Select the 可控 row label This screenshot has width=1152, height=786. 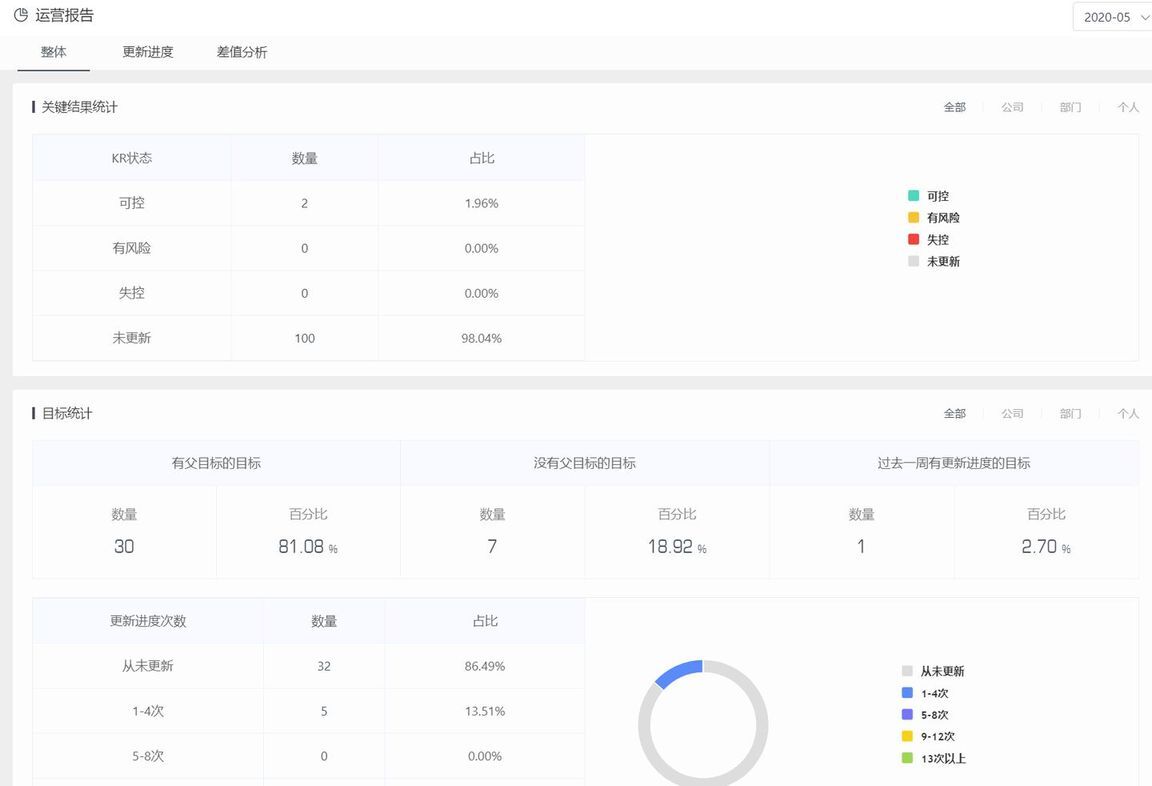pyautogui.click(x=132, y=203)
